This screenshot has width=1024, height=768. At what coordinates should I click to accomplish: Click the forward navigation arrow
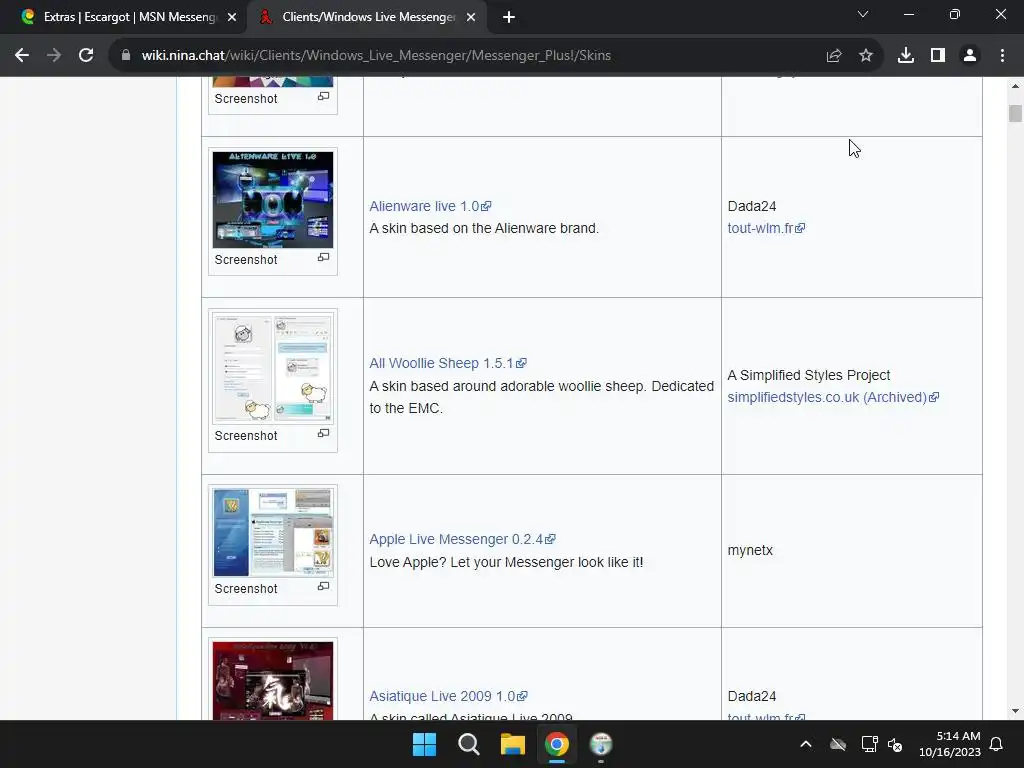[x=54, y=56]
